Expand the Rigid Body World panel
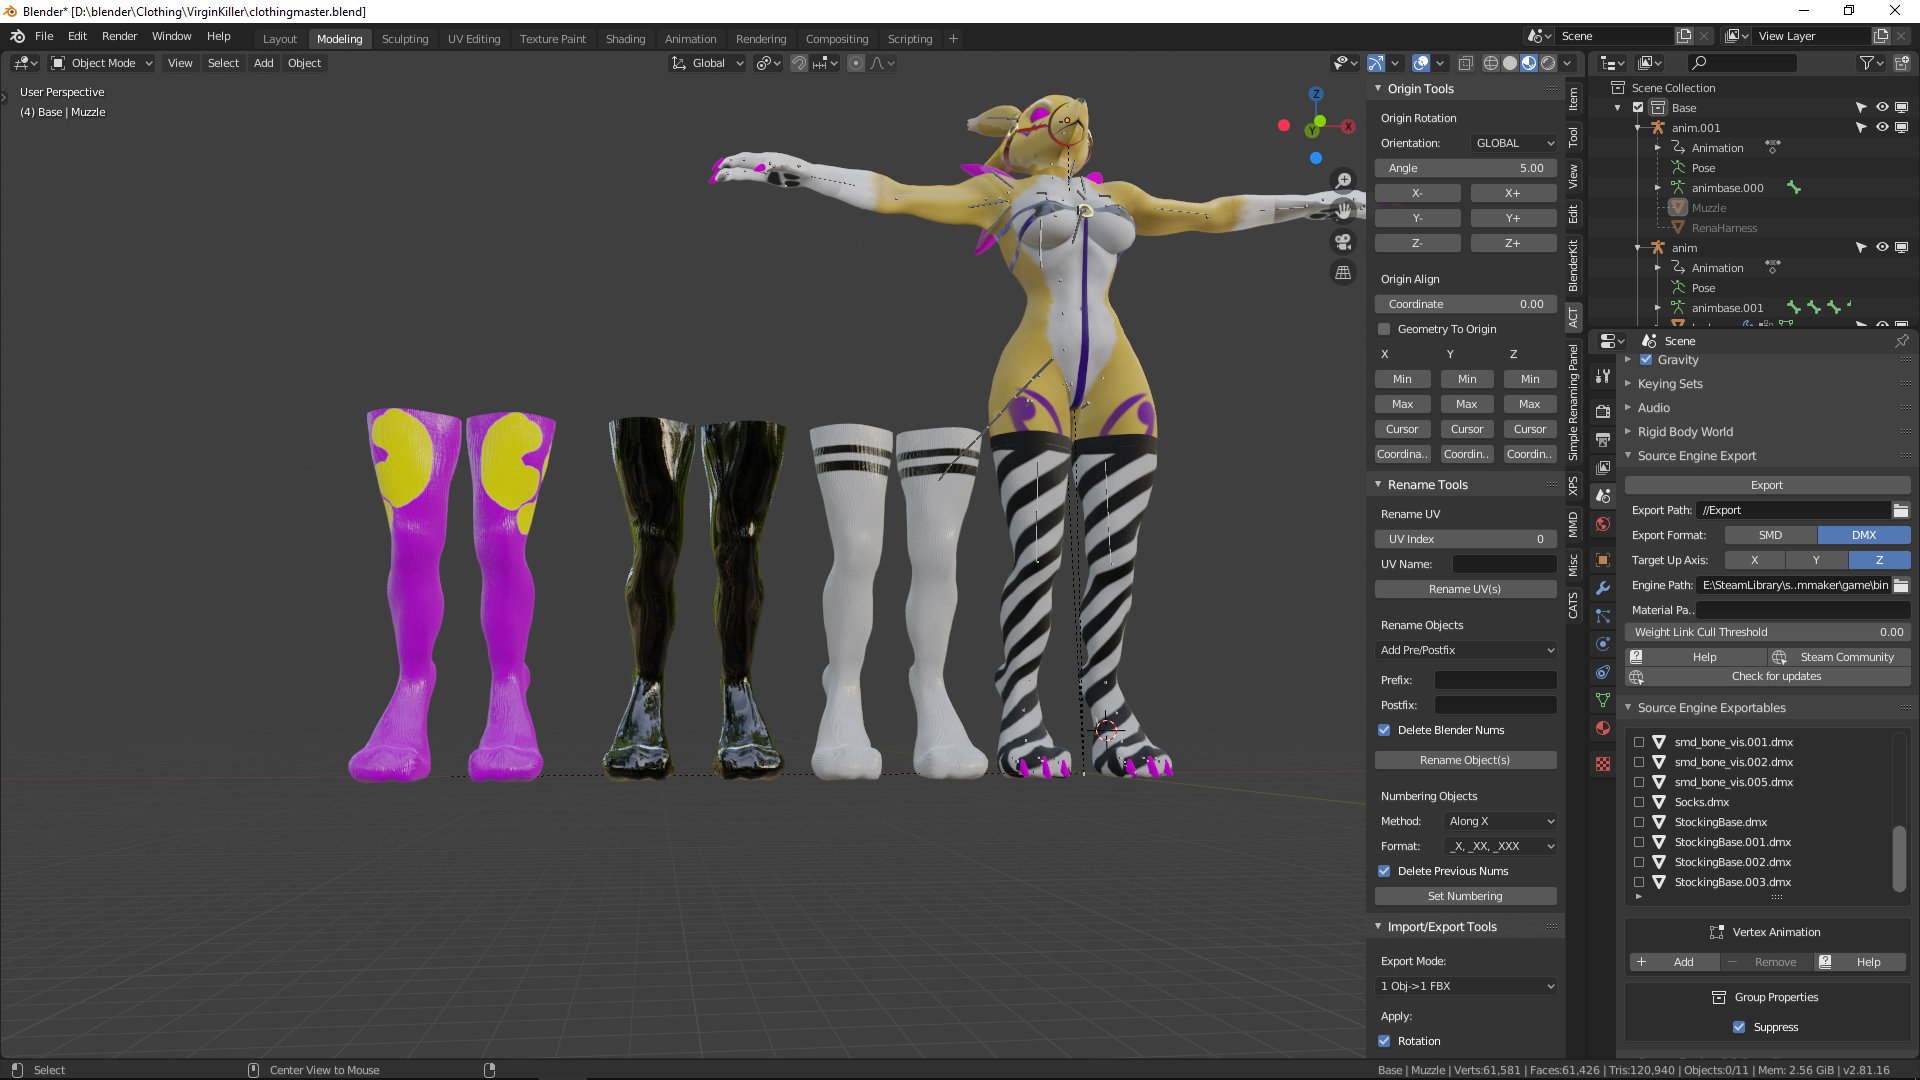The width and height of the screenshot is (1920, 1080). click(x=1685, y=432)
